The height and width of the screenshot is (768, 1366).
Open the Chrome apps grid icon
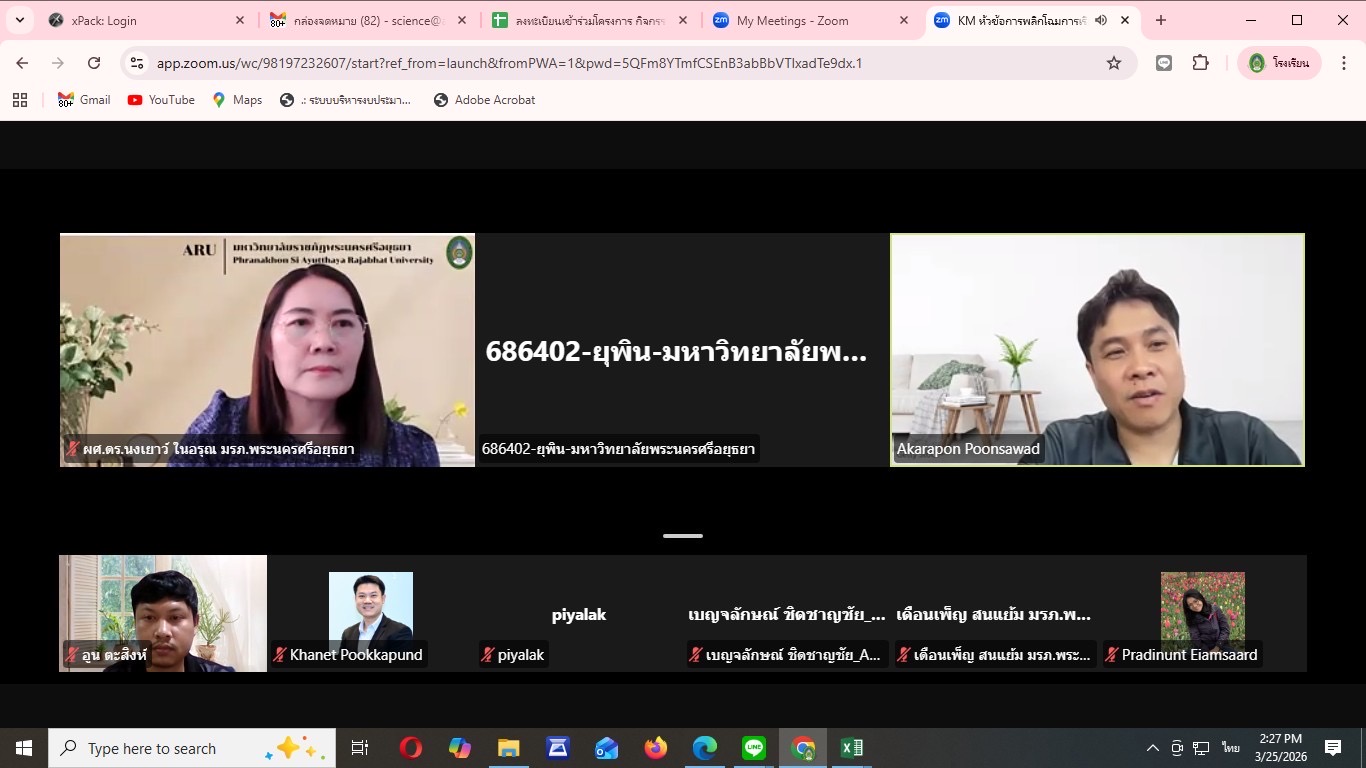[20, 100]
